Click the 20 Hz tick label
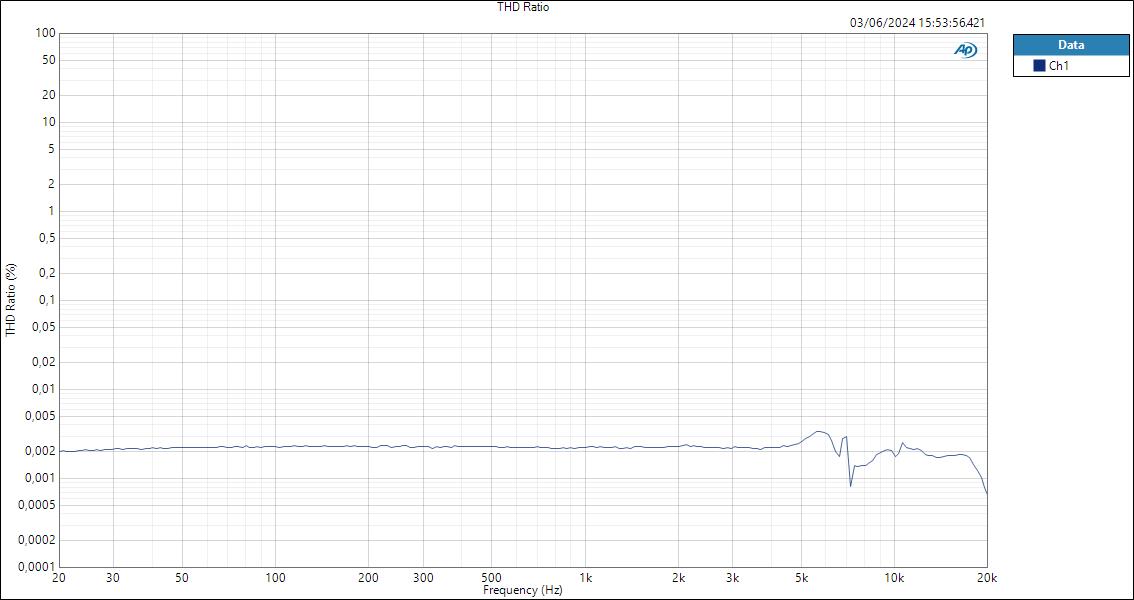This screenshot has height=600, width=1134. tap(59, 577)
